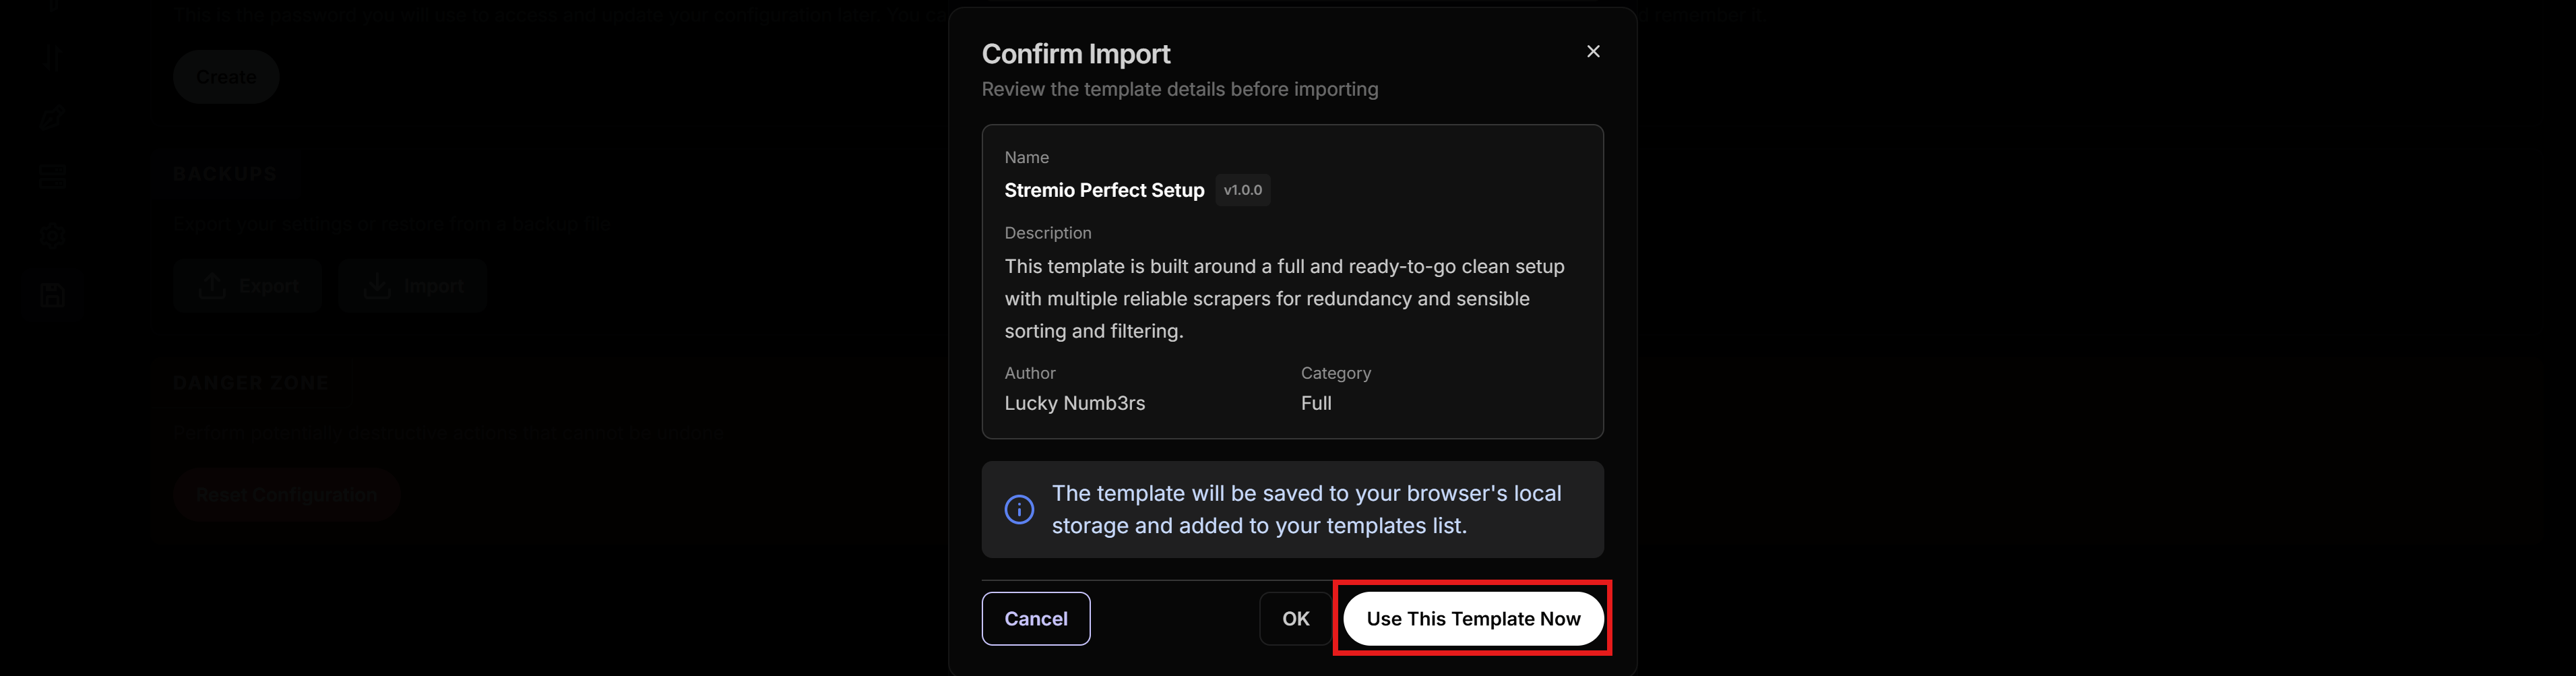Click the Stremio Perfect Setup template name
The width and height of the screenshot is (2576, 676).
[1104, 190]
